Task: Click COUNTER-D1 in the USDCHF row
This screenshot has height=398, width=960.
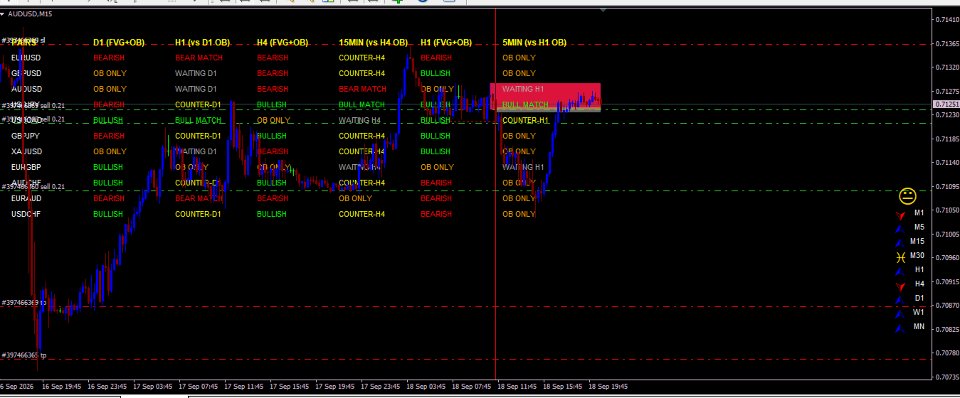Action: pyautogui.click(x=198, y=214)
